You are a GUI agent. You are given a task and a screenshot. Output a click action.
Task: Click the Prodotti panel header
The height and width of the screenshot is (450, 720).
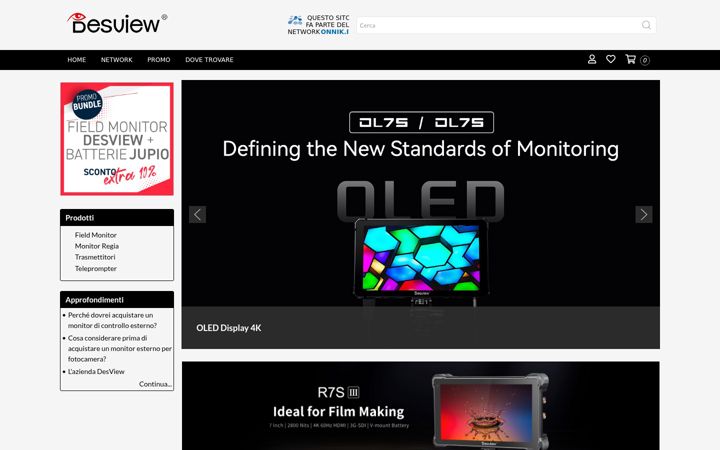(117, 218)
